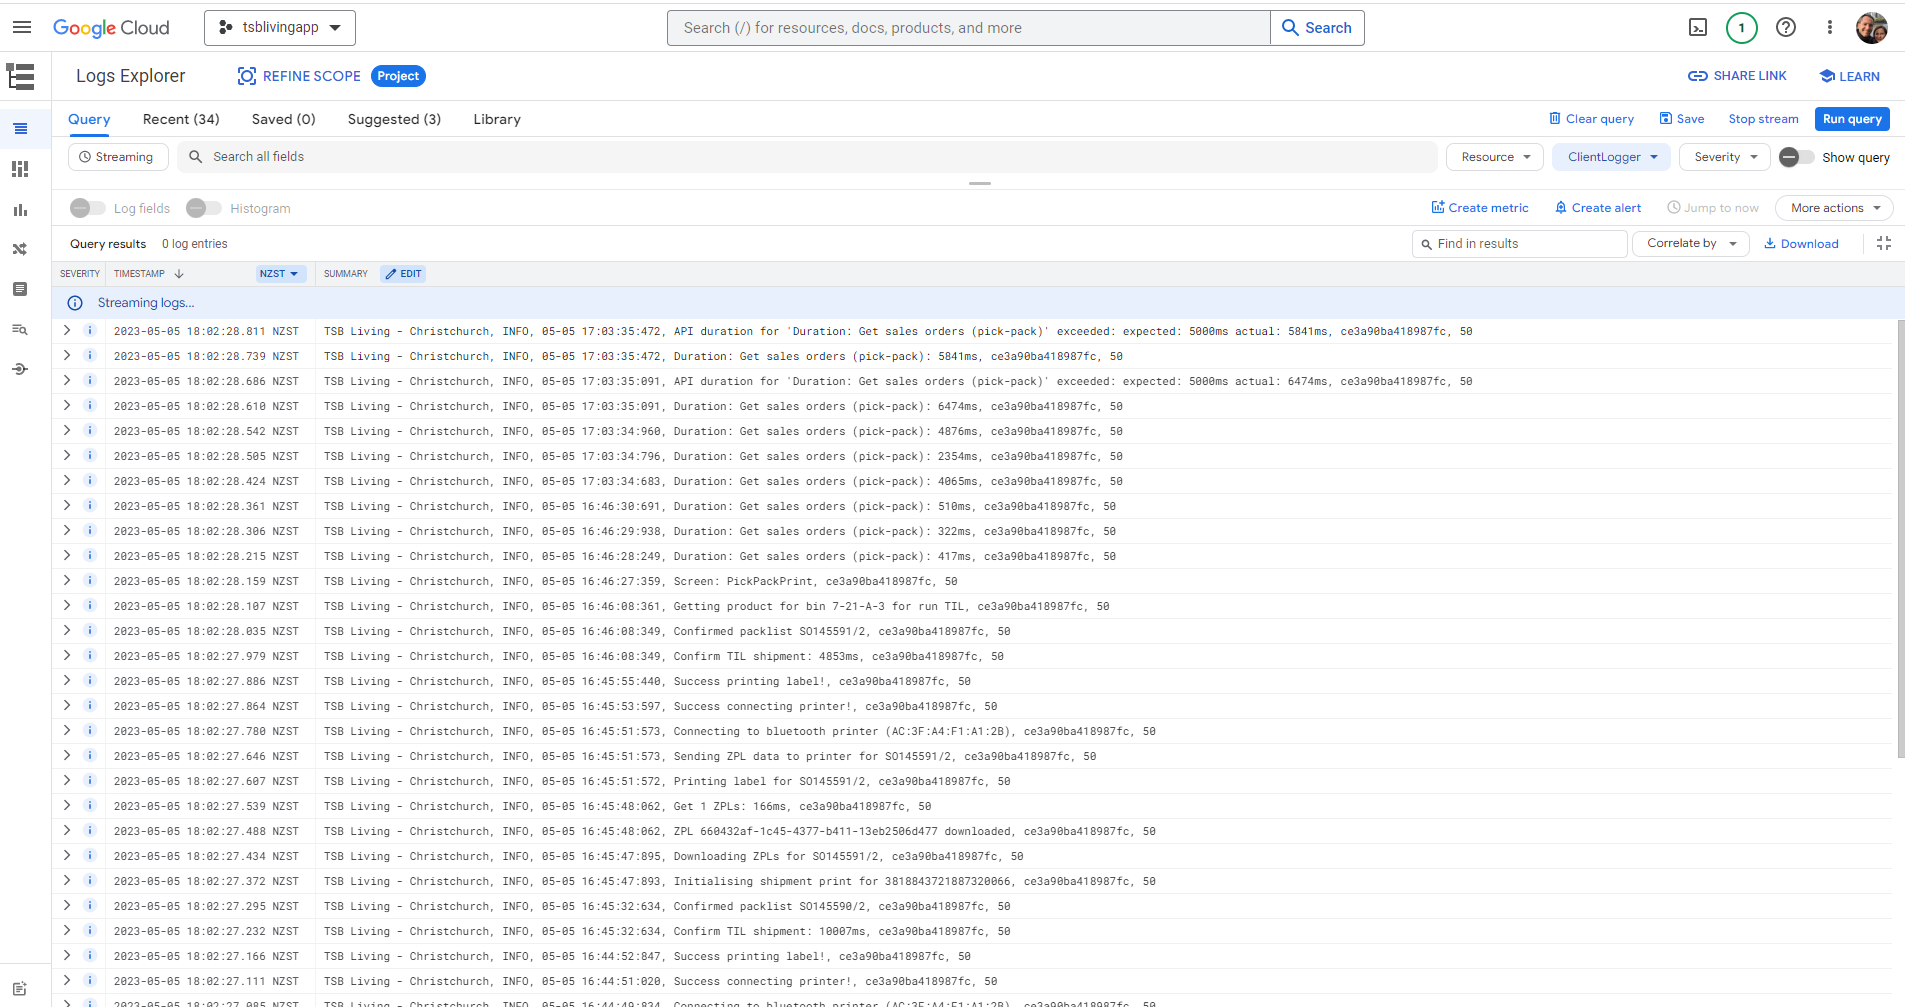The image size is (1905, 1007).
Task: Expand the first log entry row
Action: 66,331
